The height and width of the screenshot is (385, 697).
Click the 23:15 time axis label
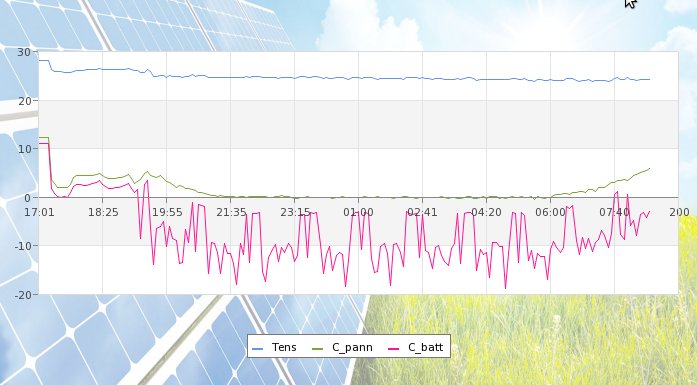pyautogui.click(x=295, y=213)
